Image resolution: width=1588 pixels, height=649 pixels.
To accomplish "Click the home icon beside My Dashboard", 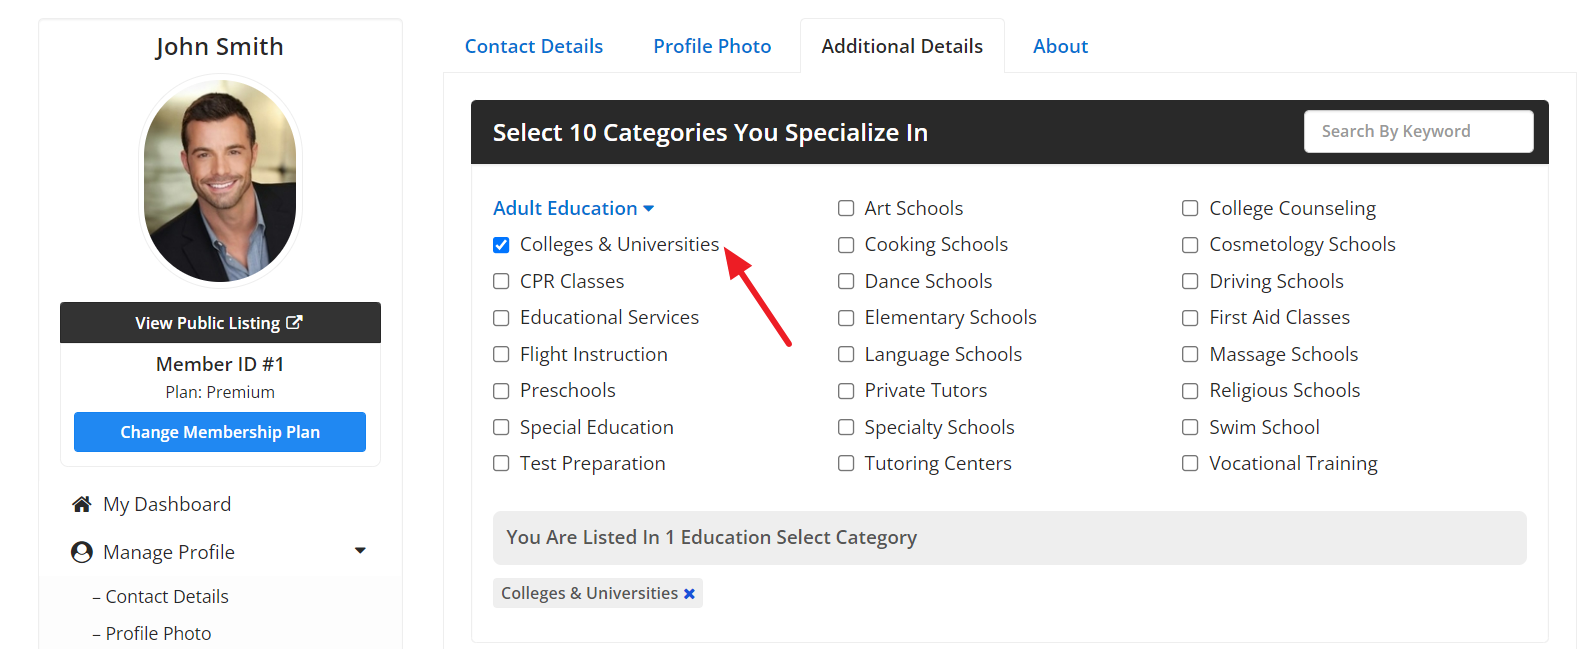I will (82, 504).
